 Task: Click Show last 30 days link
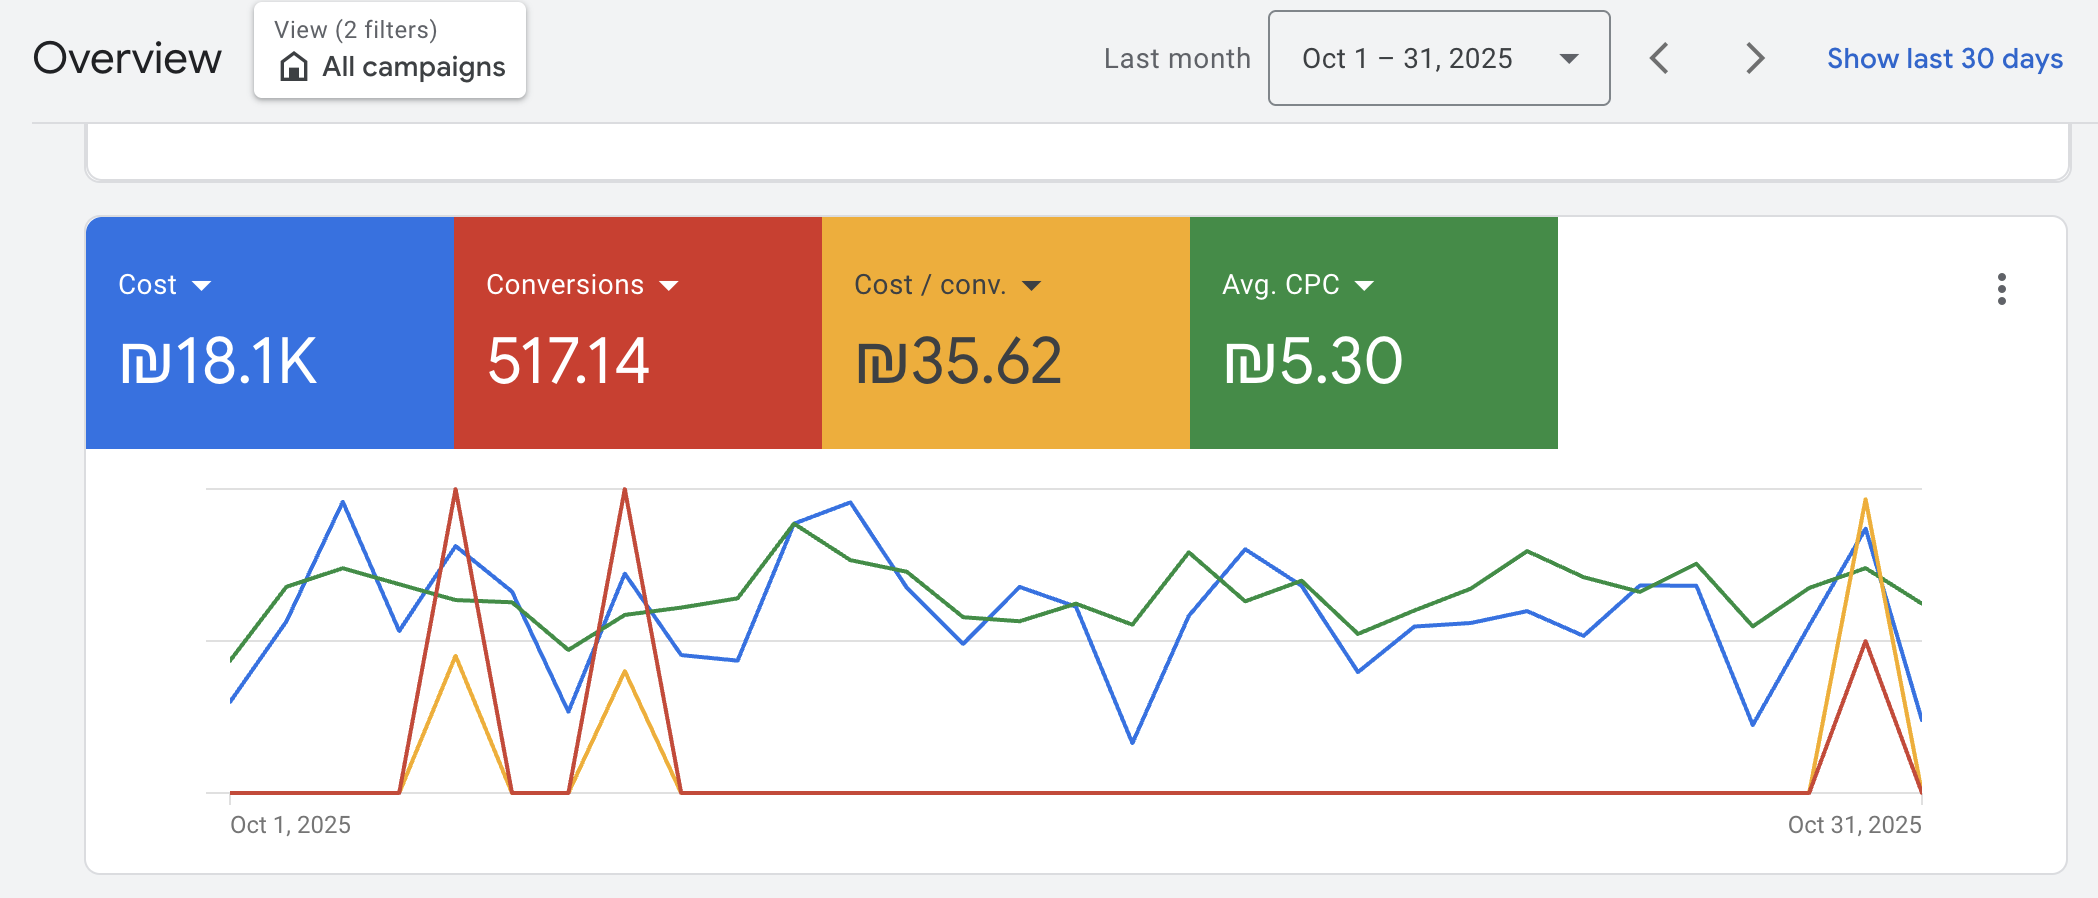(1945, 59)
